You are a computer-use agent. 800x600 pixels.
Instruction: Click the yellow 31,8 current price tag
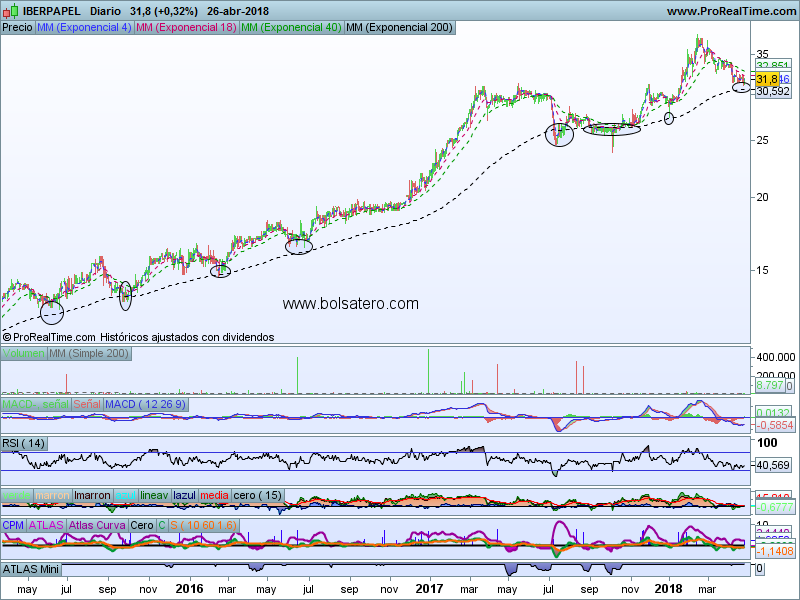pos(767,79)
